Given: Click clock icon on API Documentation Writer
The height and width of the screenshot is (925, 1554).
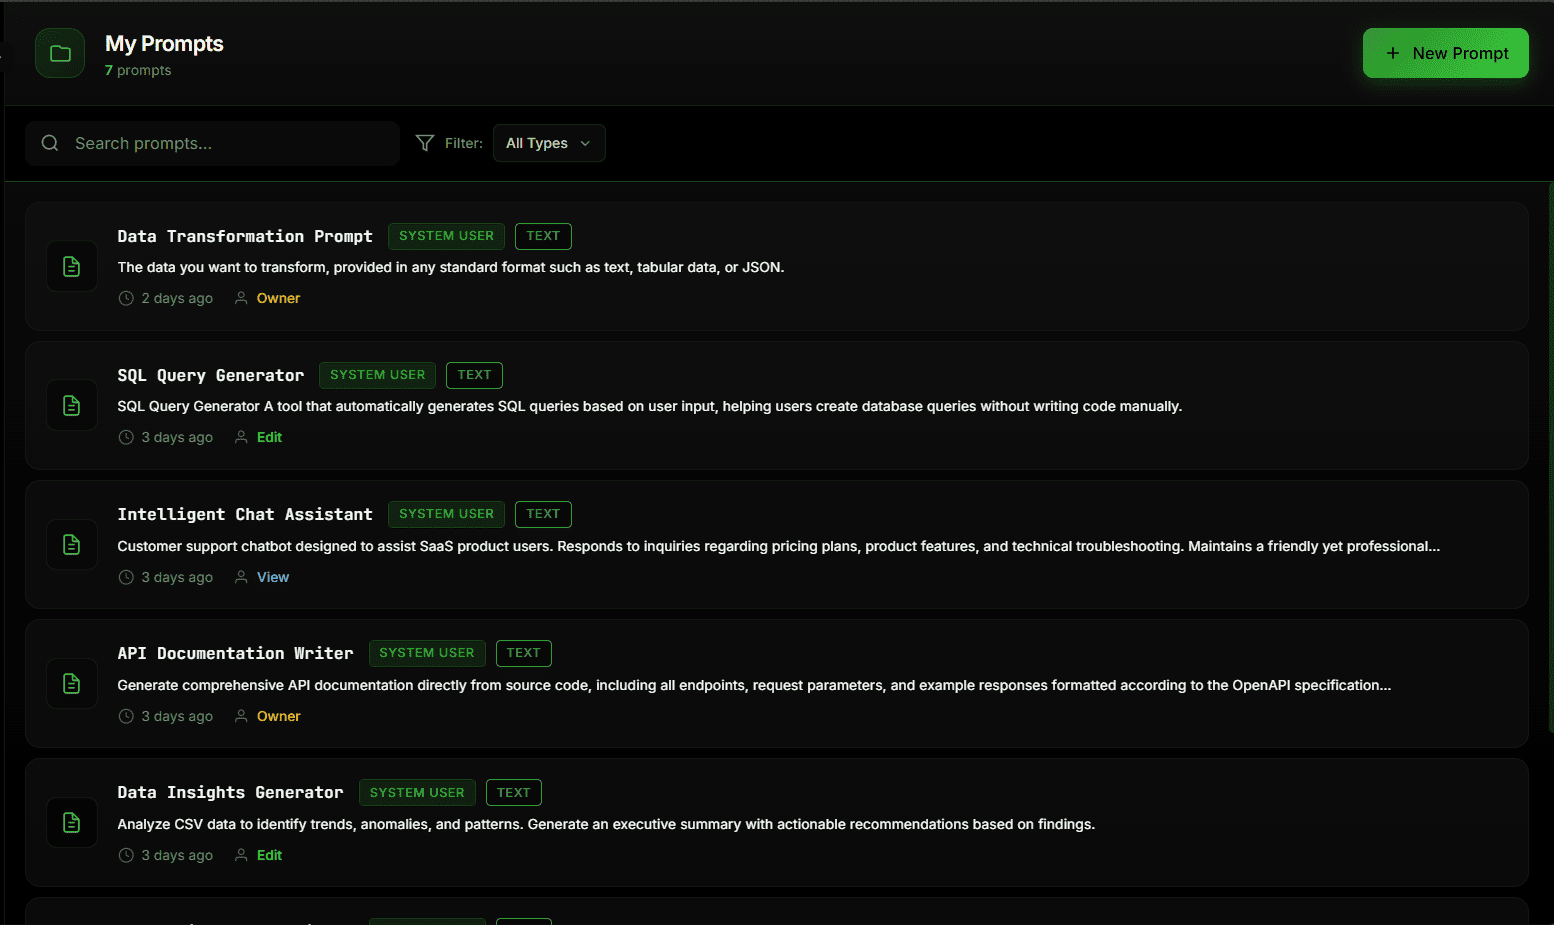Looking at the screenshot, I should pos(126,716).
